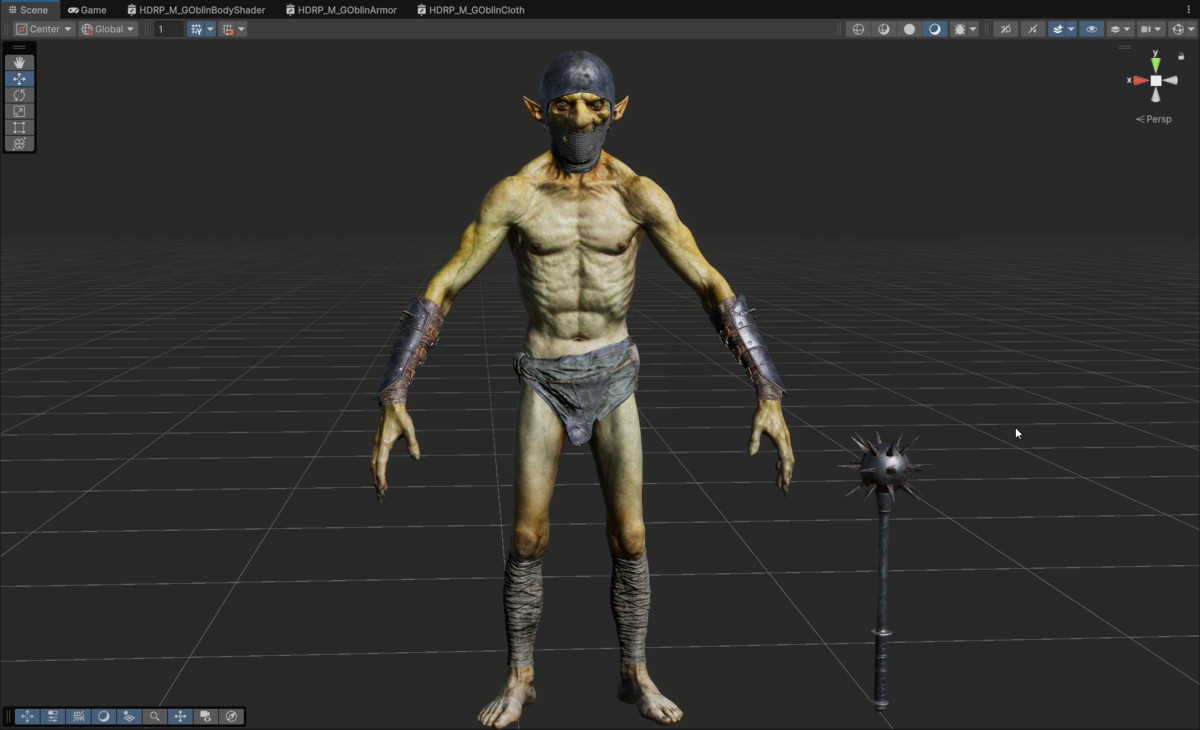1200x730 pixels.
Task: Toggle 2D view mode
Action: click(x=1006, y=29)
